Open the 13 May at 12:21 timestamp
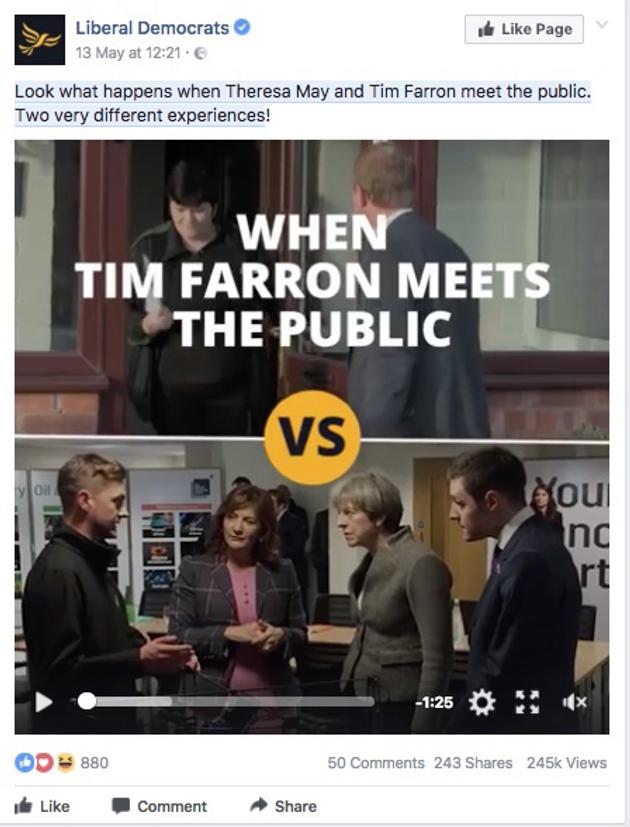 tap(128, 53)
